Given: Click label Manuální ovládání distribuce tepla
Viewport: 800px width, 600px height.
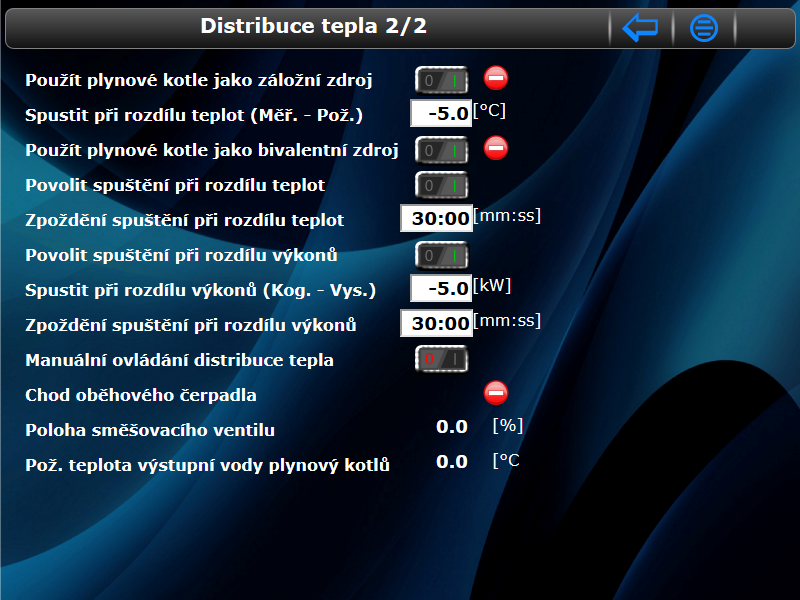Looking at the screenshot, I should tap(179, 360).
